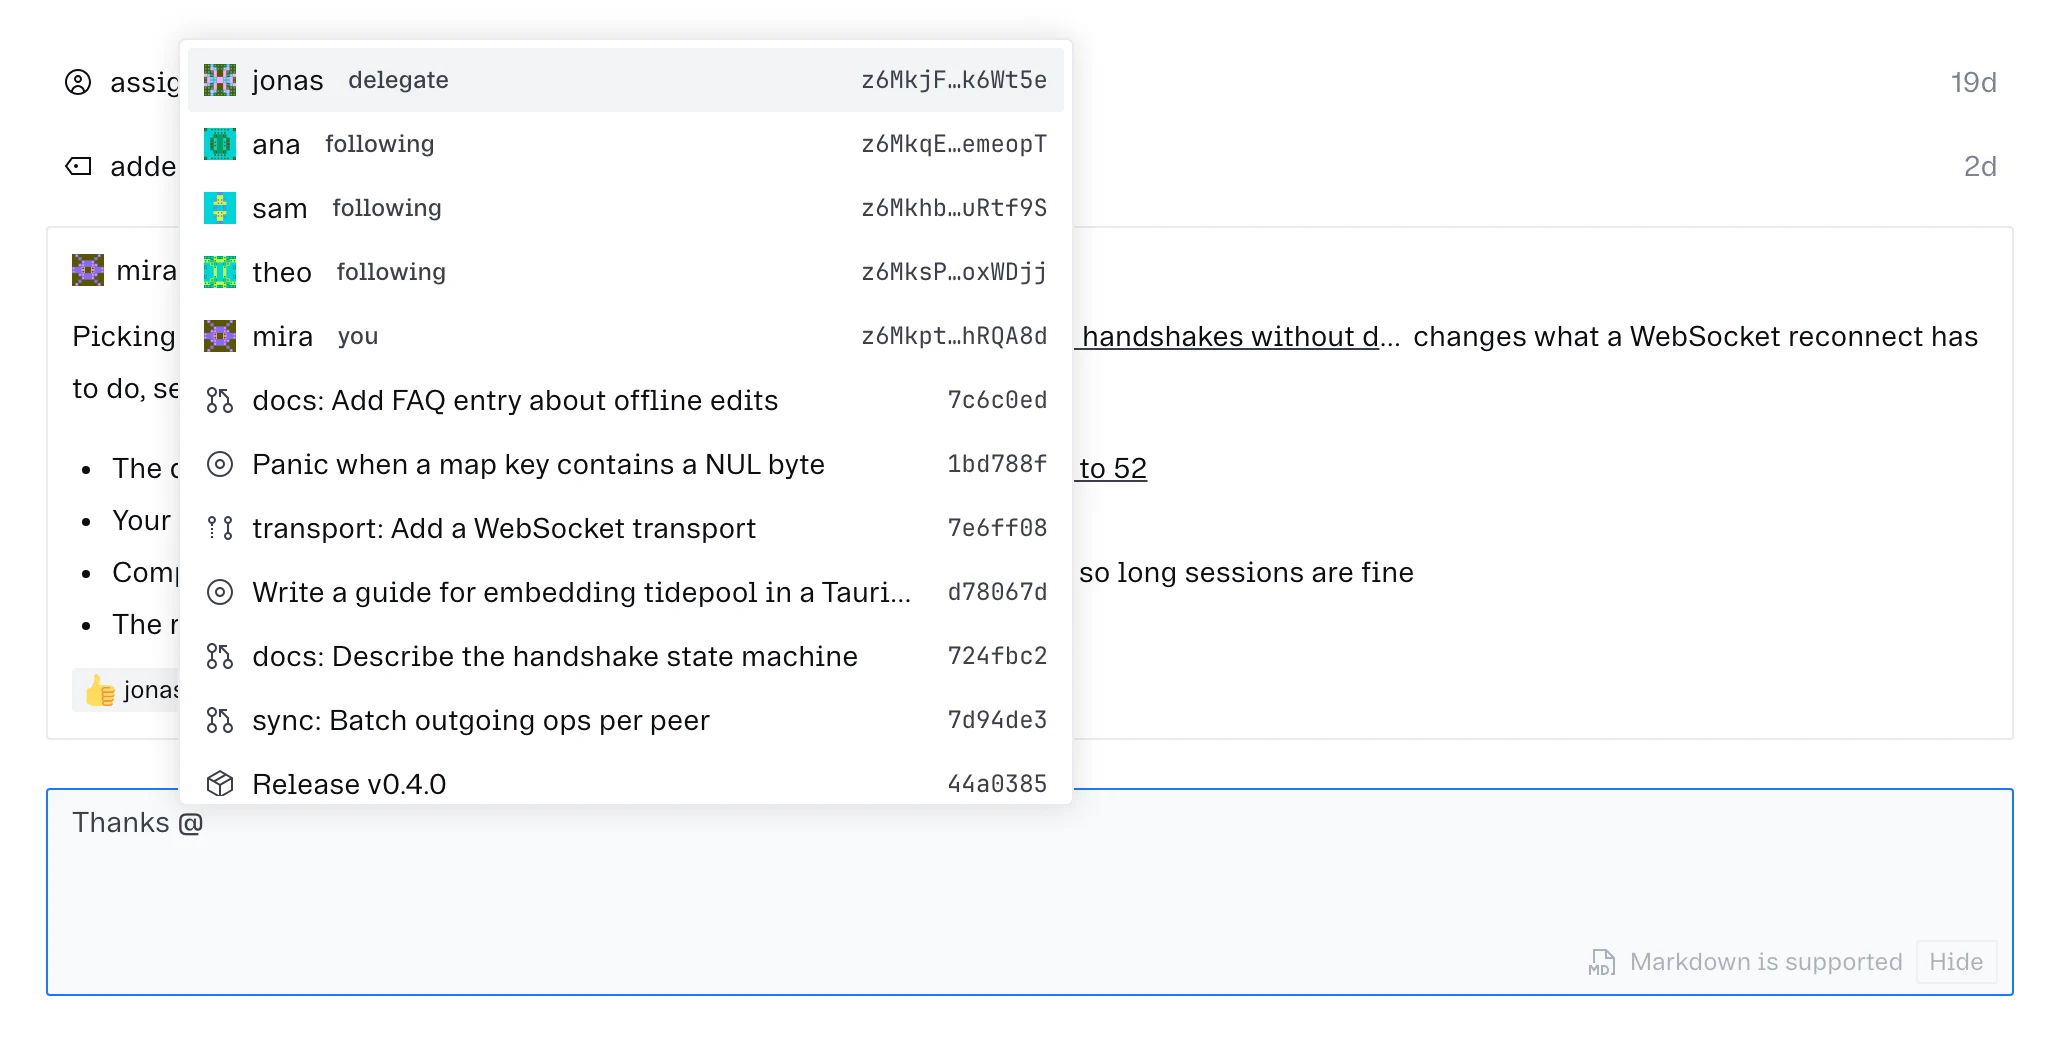The width and height of the screenshot is (2060, 1042).
Task: Click the assign person icon
Action: [78, 82]
